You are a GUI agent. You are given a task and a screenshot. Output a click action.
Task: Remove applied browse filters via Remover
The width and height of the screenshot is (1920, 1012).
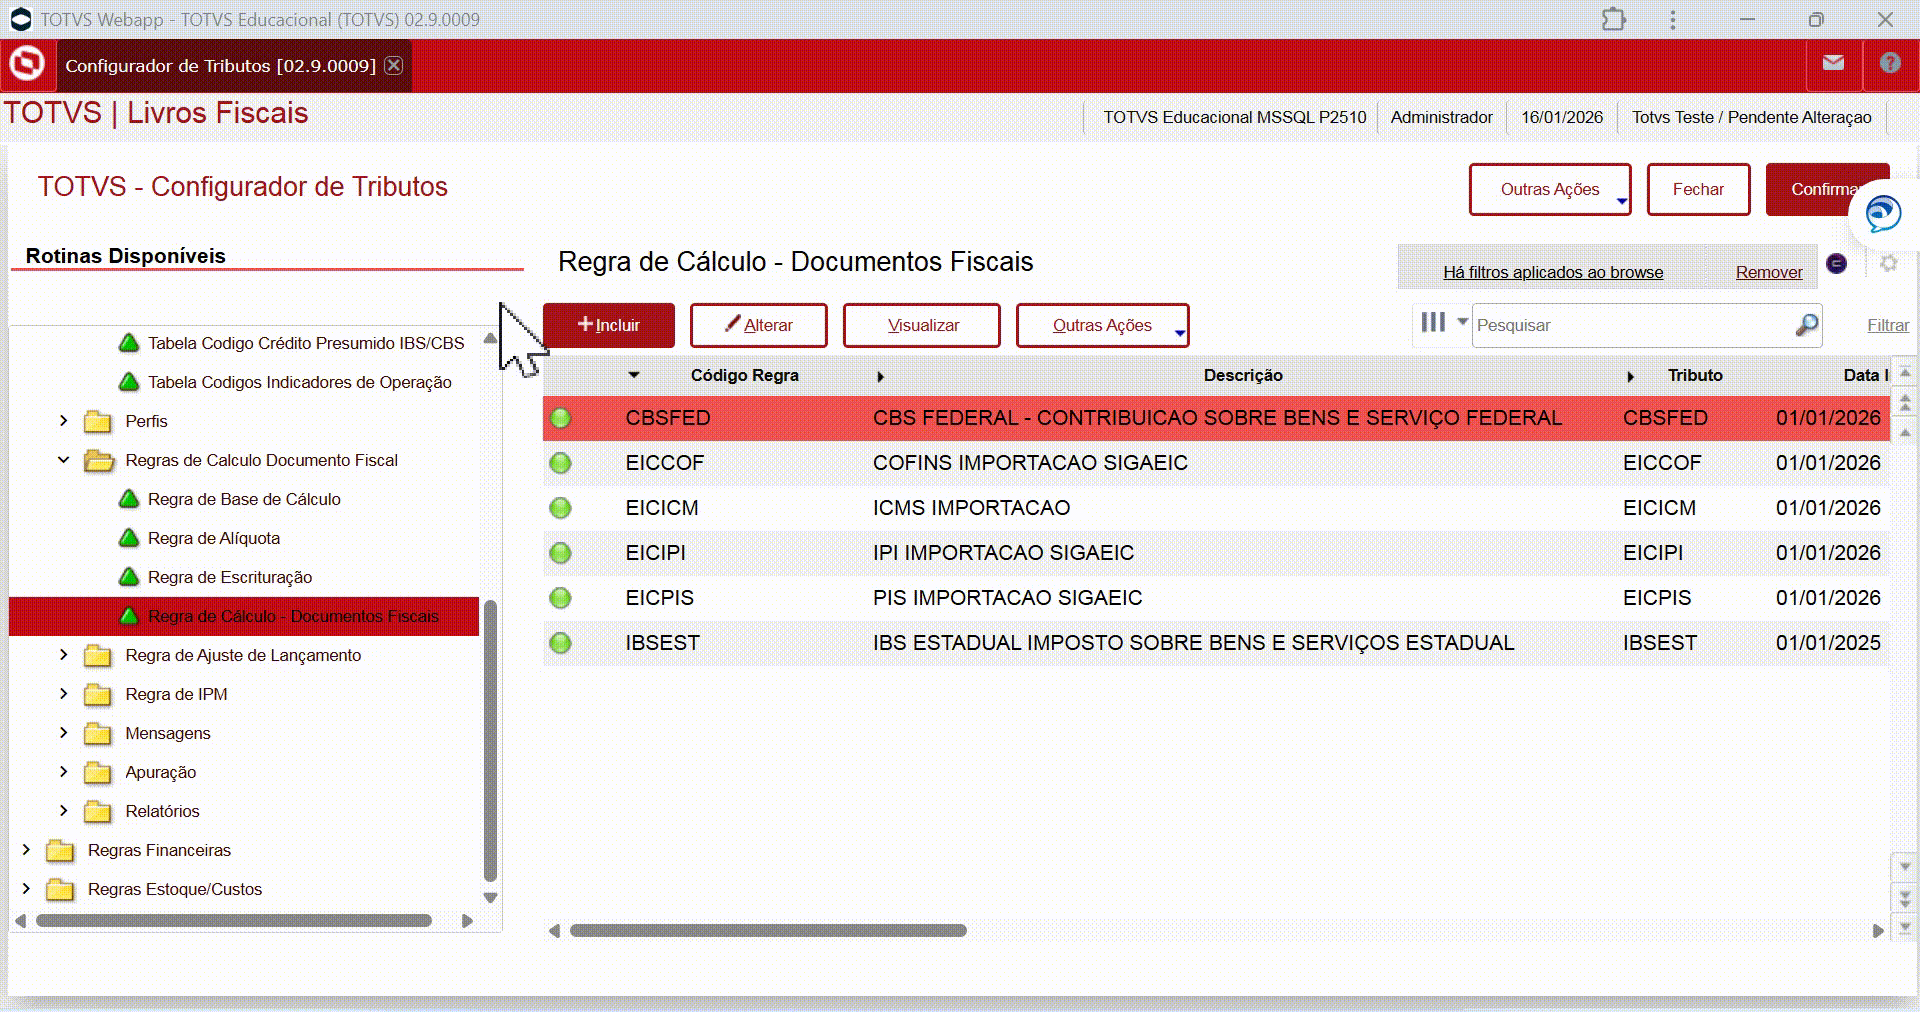1769,272
